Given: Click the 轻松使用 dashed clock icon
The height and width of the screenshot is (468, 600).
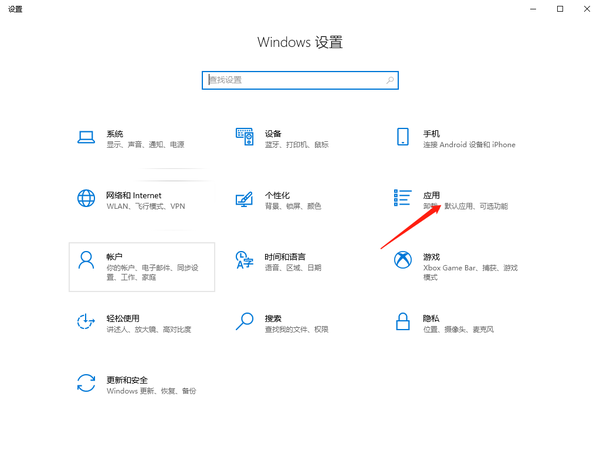Looking at the screenshot, I should point(86,321).
